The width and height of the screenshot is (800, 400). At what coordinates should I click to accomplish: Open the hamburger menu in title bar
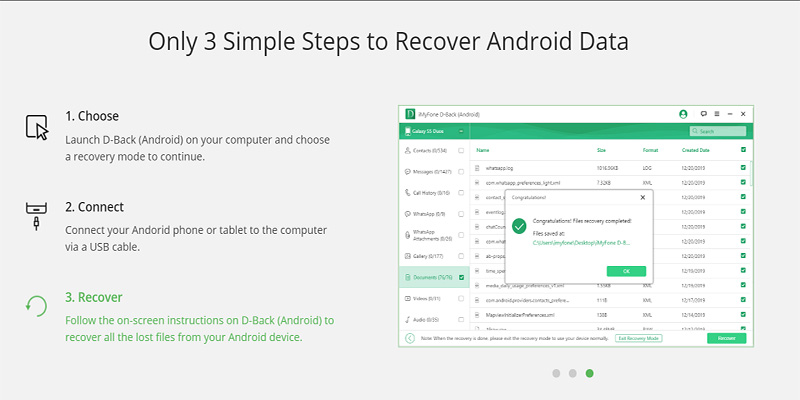point(717,114)
